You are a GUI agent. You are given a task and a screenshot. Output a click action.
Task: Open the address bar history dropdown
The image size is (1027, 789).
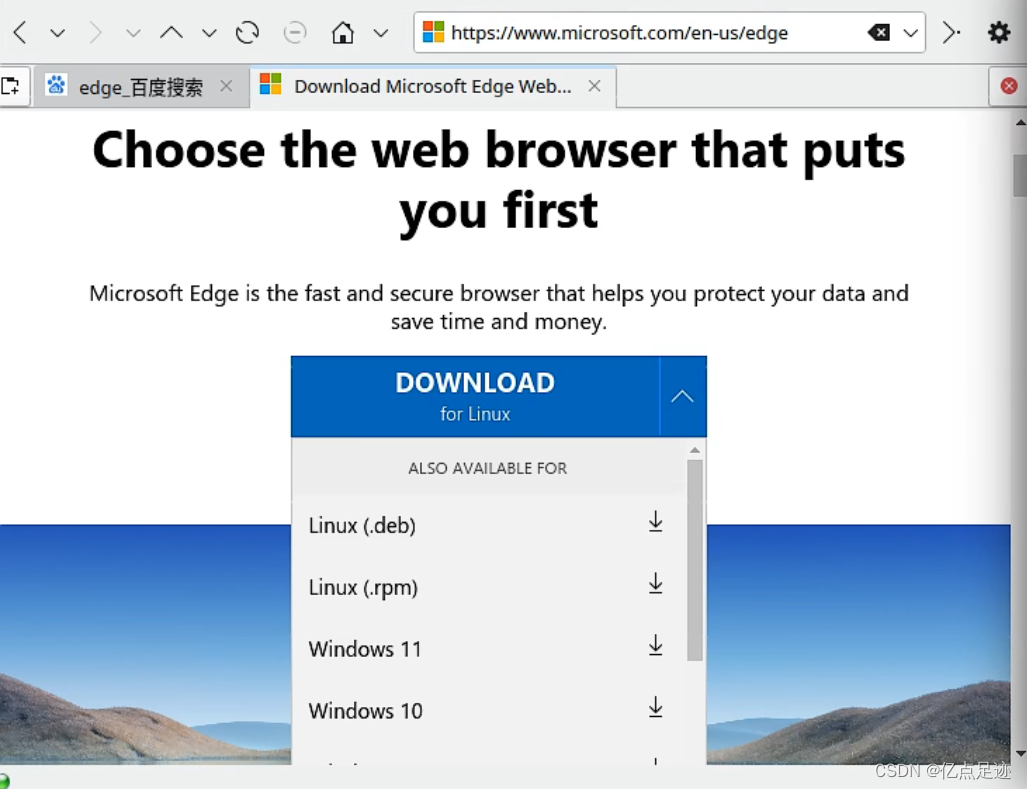pyautogui.click(x=910, y=33)
